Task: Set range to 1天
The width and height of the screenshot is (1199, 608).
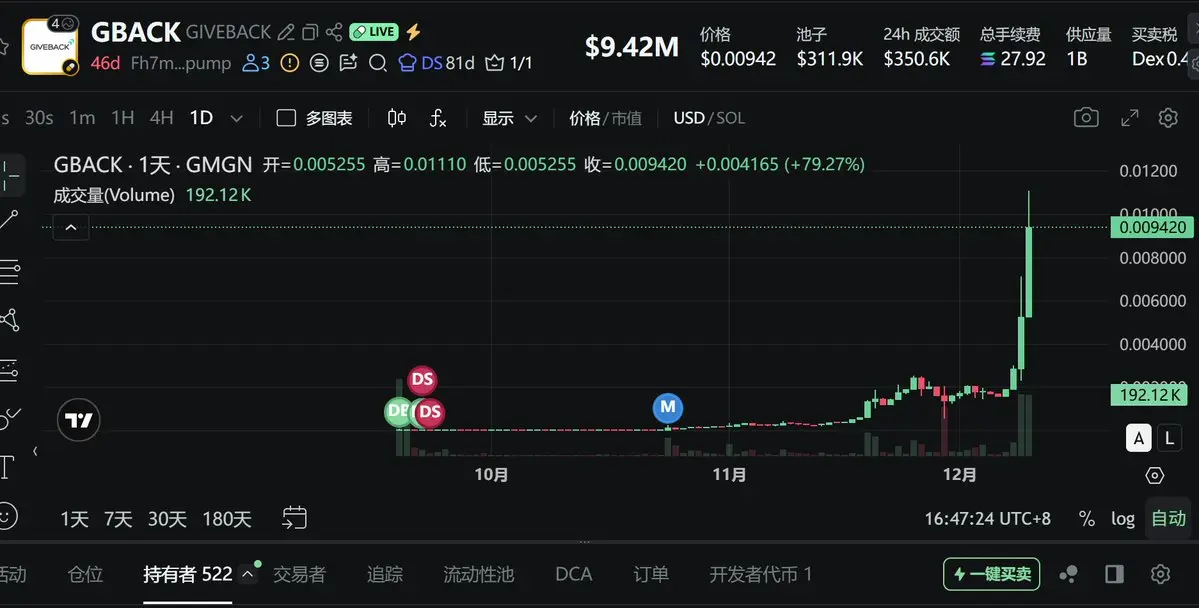Action: coord(74,519)
